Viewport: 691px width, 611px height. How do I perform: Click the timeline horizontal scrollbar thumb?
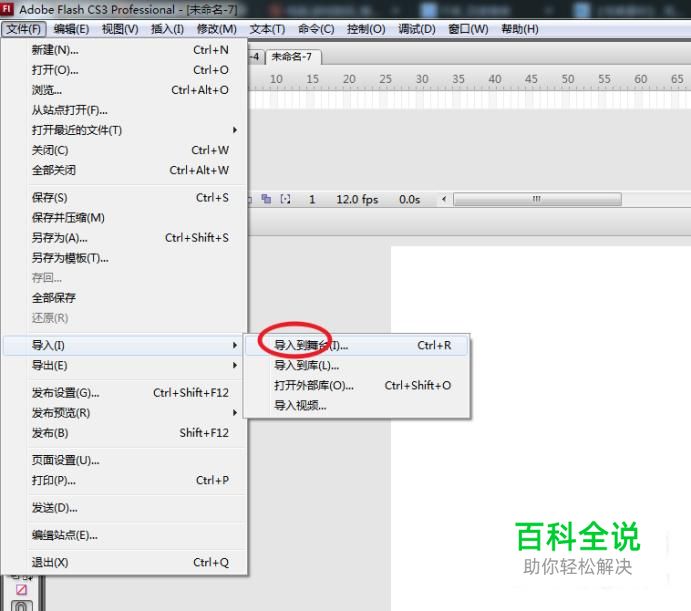(537, 199)
